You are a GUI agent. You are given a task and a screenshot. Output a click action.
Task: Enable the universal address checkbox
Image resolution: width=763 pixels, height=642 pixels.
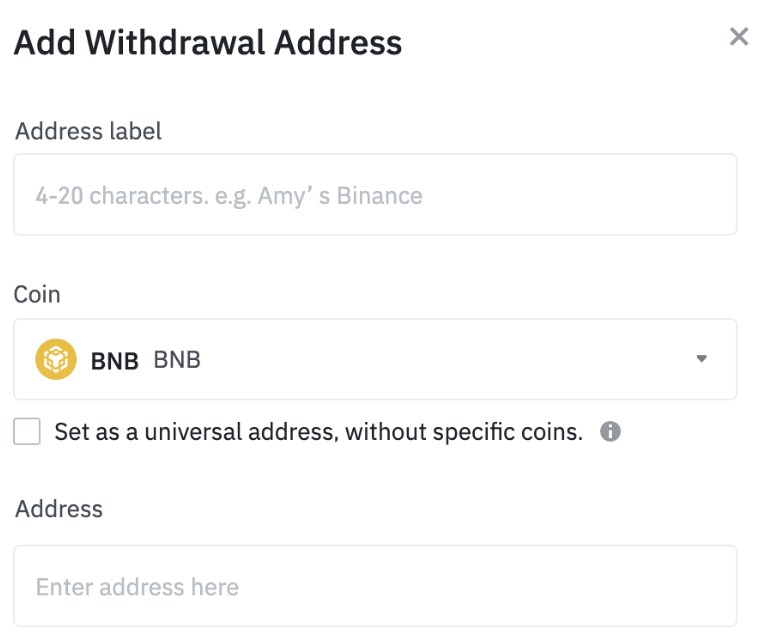click(28, 432)
